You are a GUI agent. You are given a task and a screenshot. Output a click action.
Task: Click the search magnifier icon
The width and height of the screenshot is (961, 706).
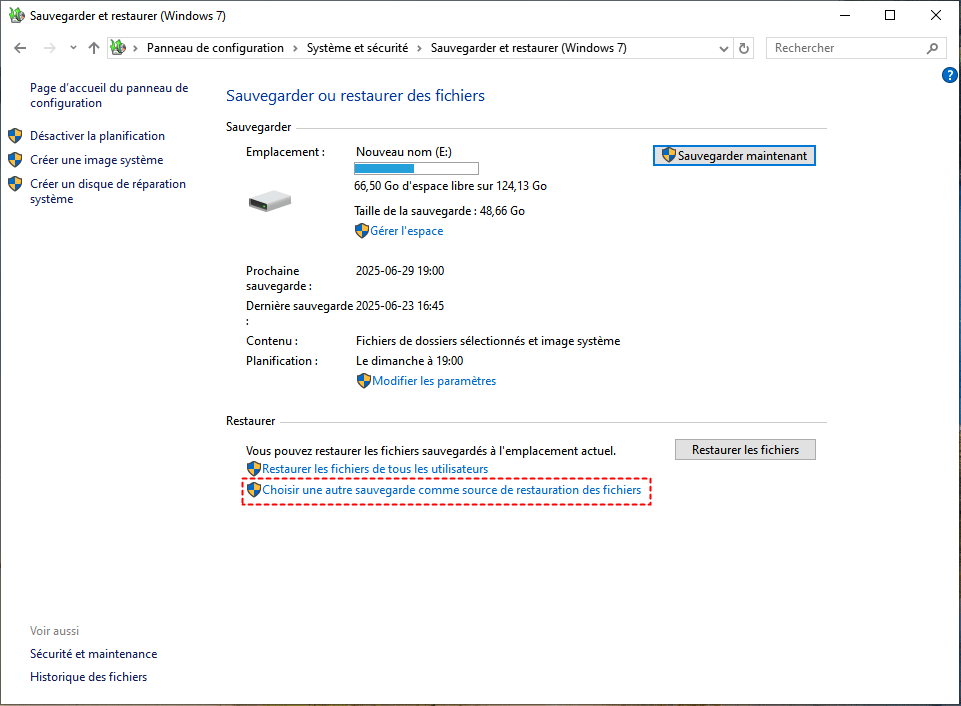click(932, 48)
